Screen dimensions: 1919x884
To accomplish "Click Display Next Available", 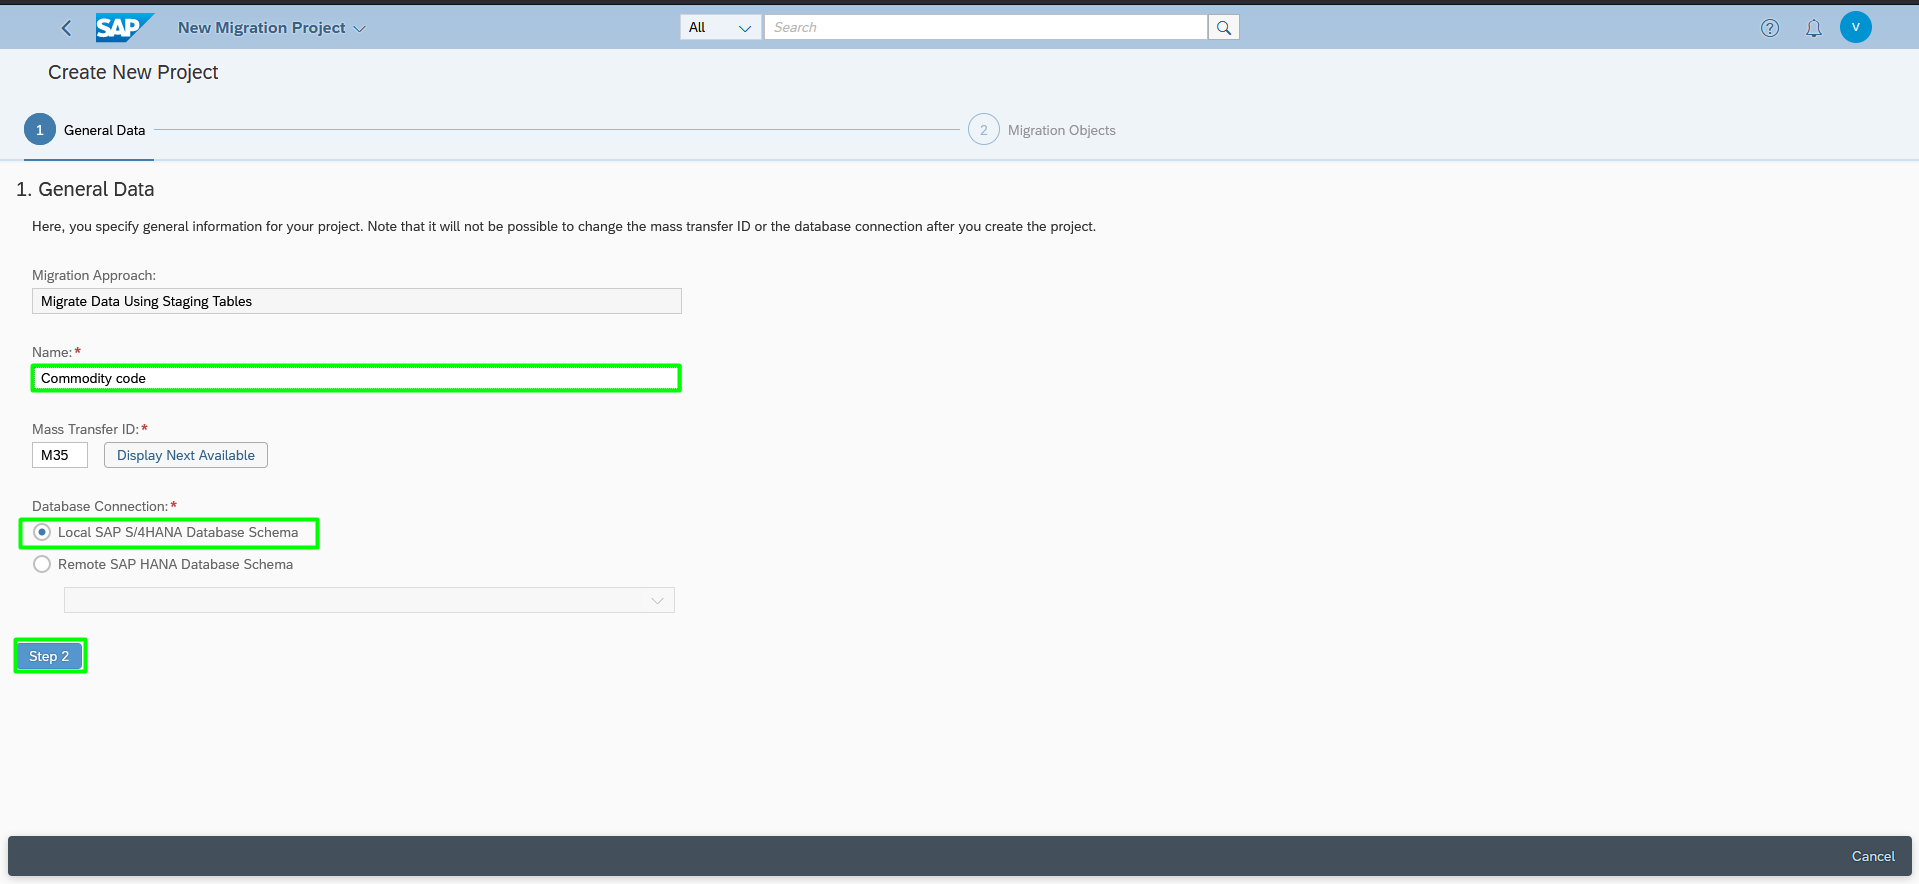I will (x=186, y=455).
